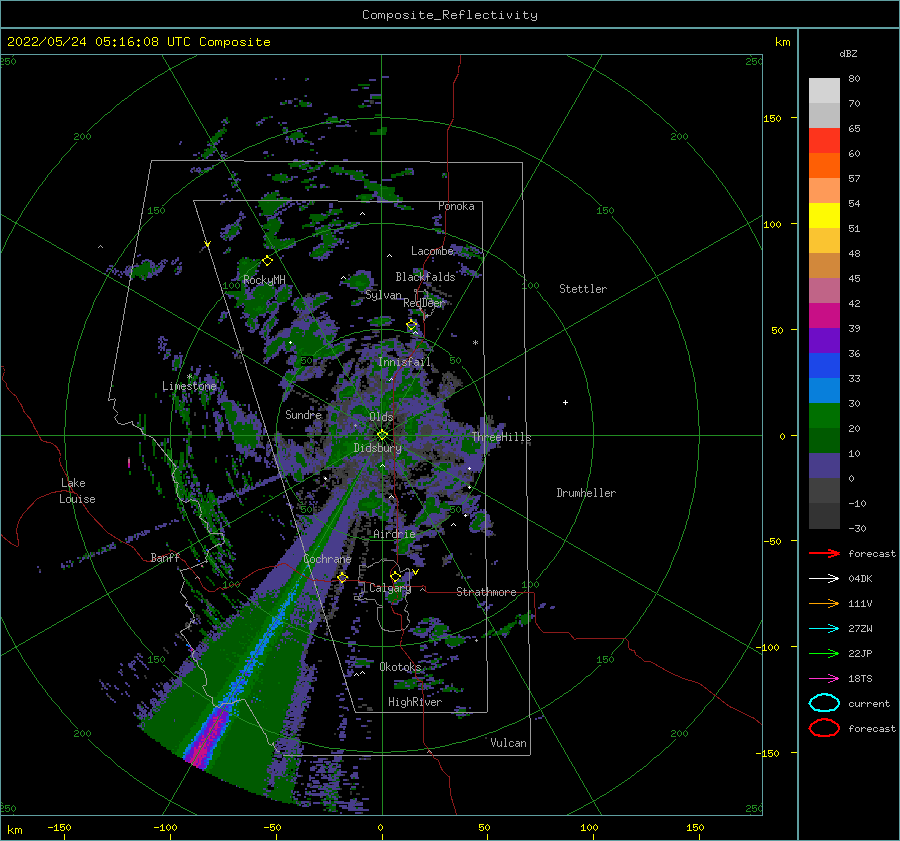Click the Okotoks label
Viewport: 900px width, 841px height.
400,667
